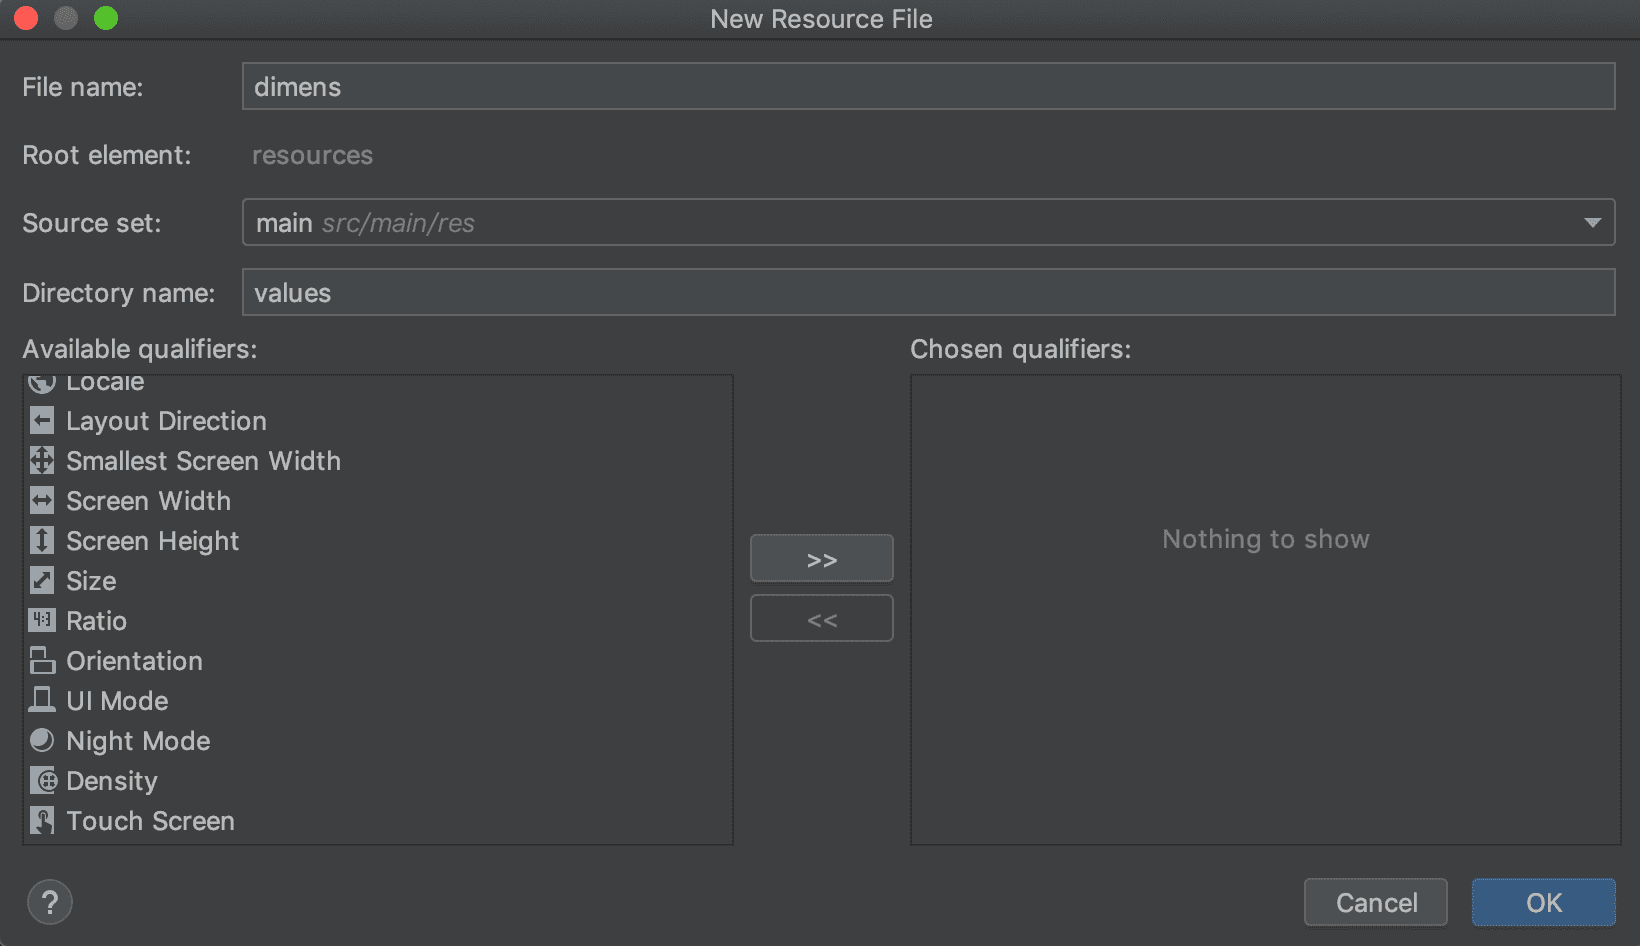Image resolution: width=1640 pixels, height=946 pixels.
Task: Click the Smallest Screen Width icon
Action: click(42, 461)
